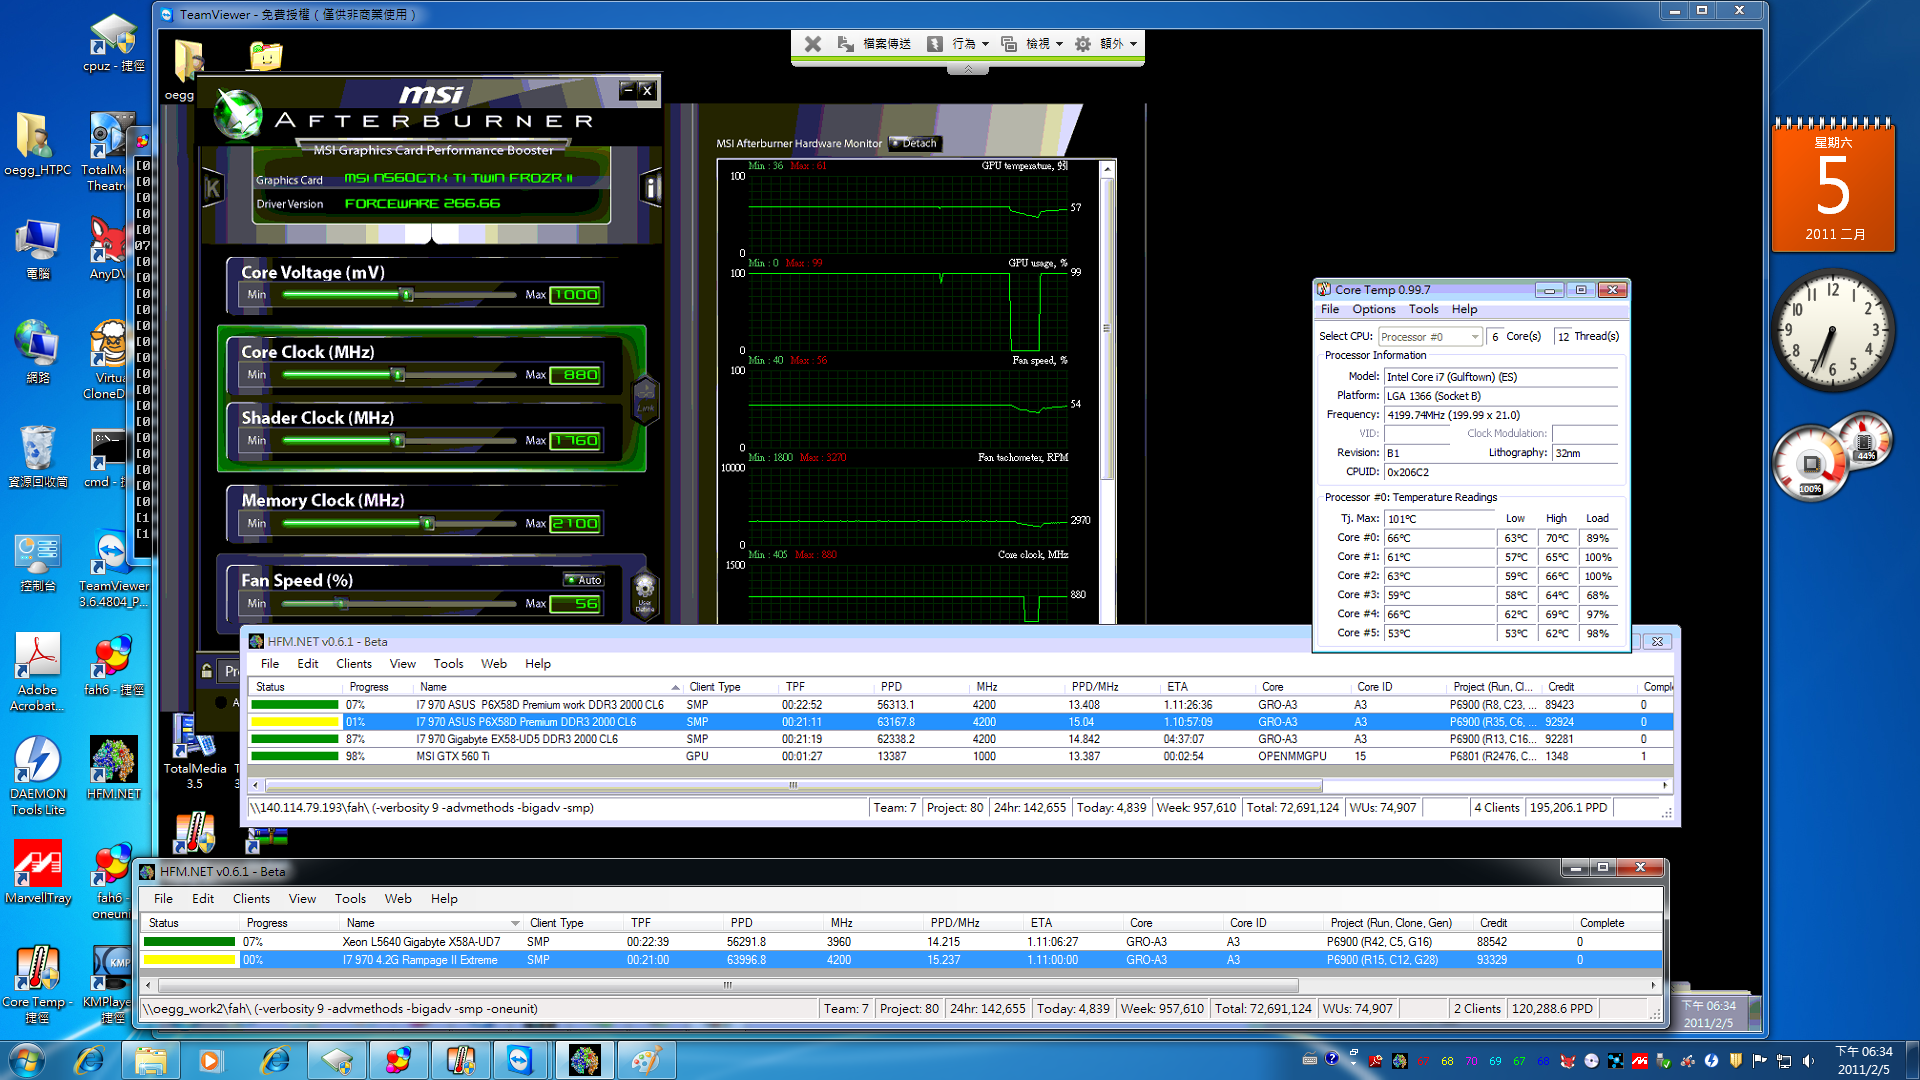Toggle the fan speed Auto button
Image resolution: width=1920 pixels, height=1080 pixels.
click(584, 580)
